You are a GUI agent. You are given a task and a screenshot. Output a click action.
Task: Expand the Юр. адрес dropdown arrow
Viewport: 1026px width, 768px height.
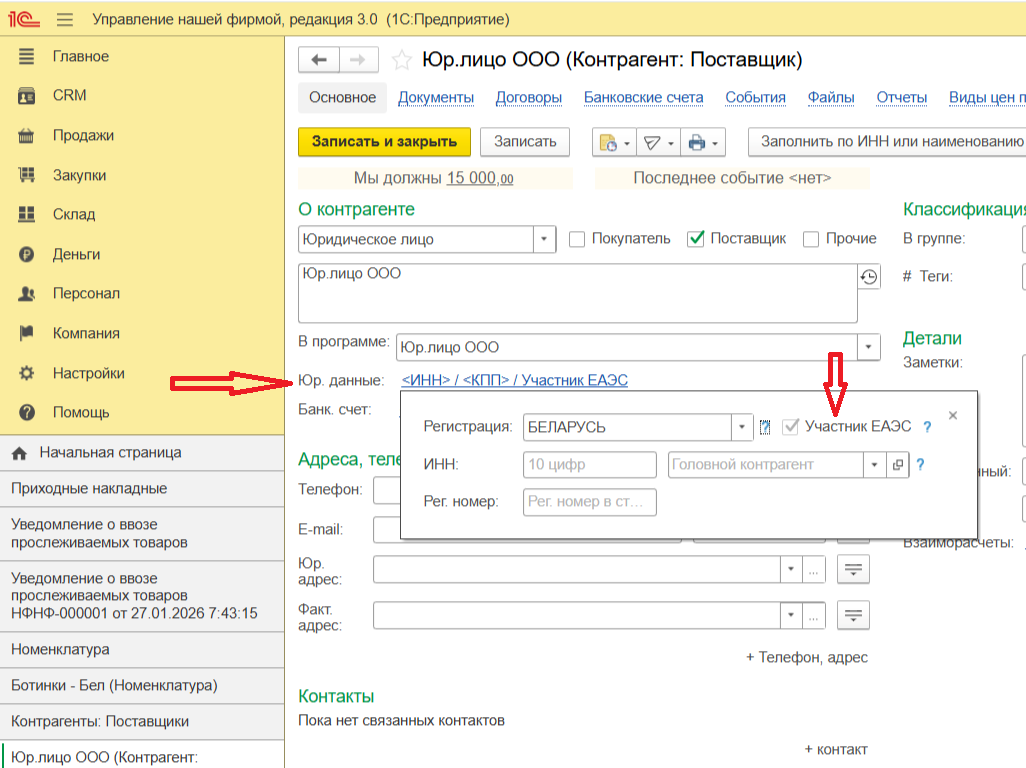click(x=791, y=569)
